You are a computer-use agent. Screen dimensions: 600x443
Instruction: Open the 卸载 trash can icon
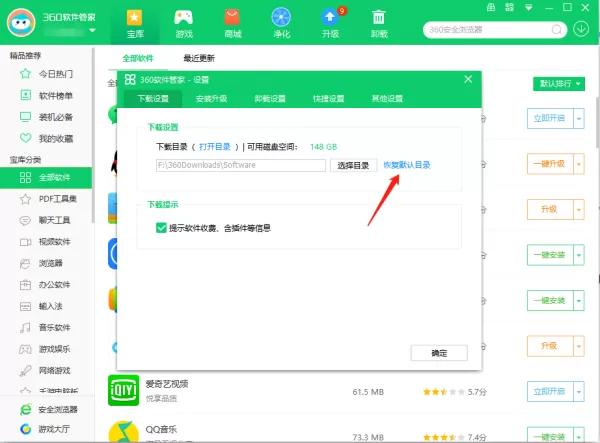379,24
